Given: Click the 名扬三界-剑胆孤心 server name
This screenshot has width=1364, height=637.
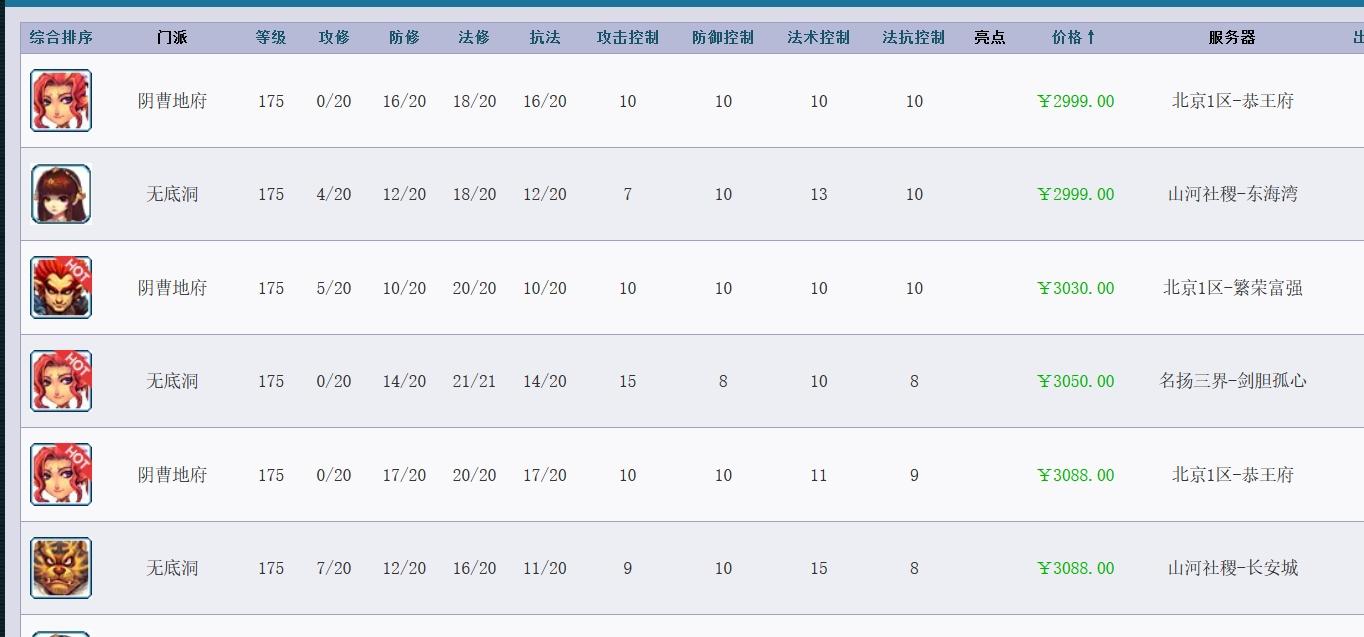Looking at the screenshot, I should pyautogui.click(x=1232, y=381).
